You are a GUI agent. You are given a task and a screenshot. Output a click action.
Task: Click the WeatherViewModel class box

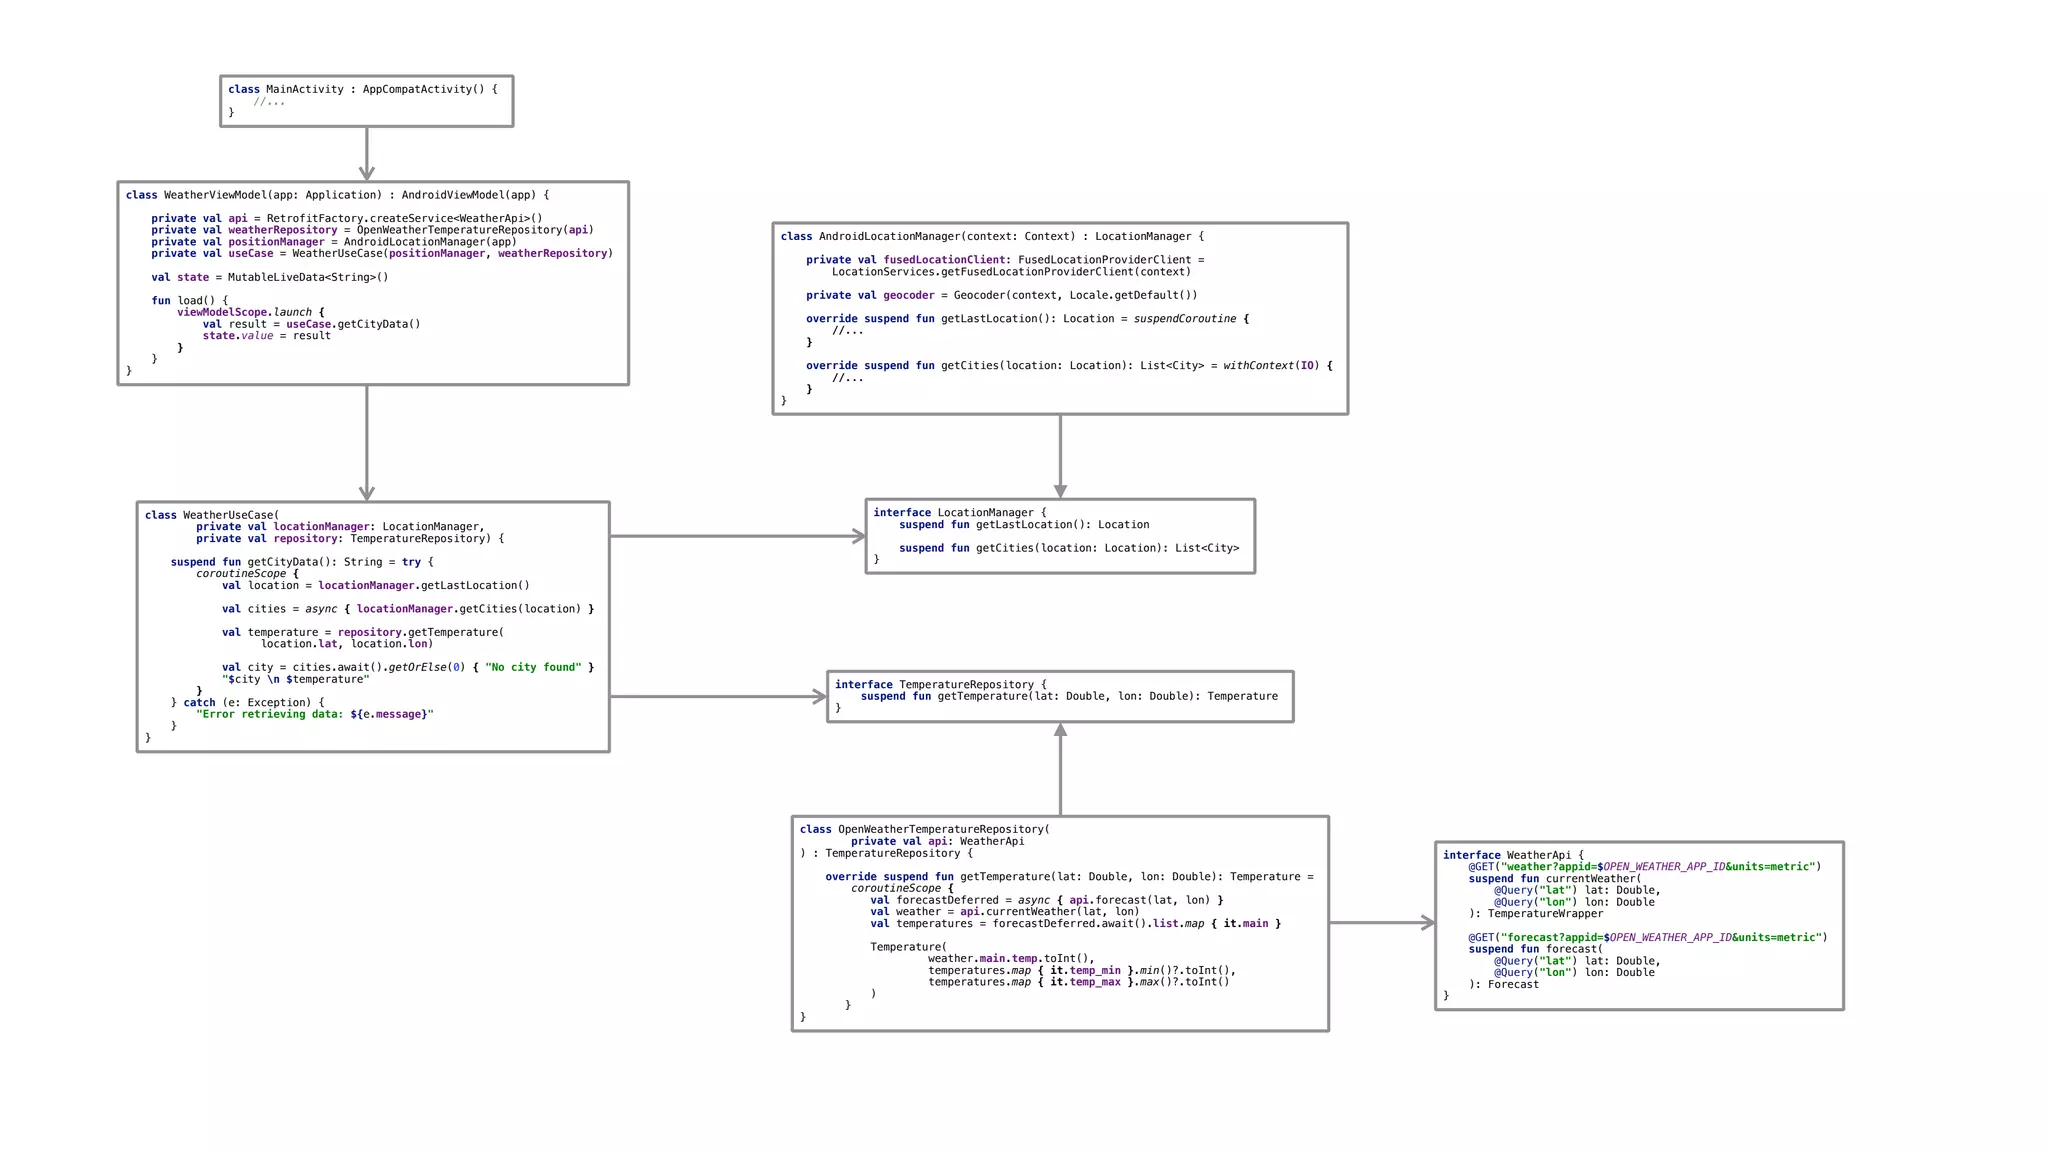tap(372, 283)
